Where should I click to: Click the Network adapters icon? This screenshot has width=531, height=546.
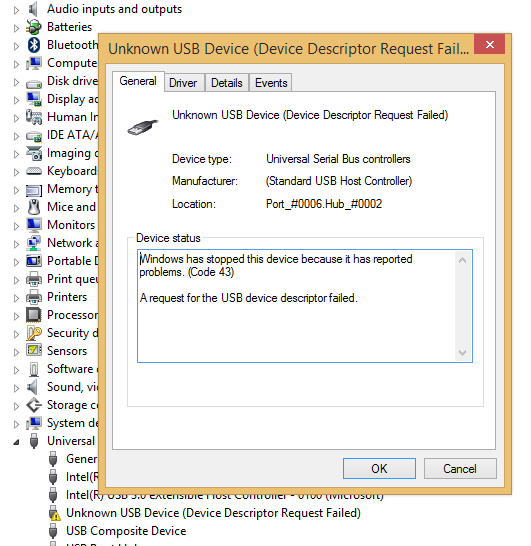point(34,243)
